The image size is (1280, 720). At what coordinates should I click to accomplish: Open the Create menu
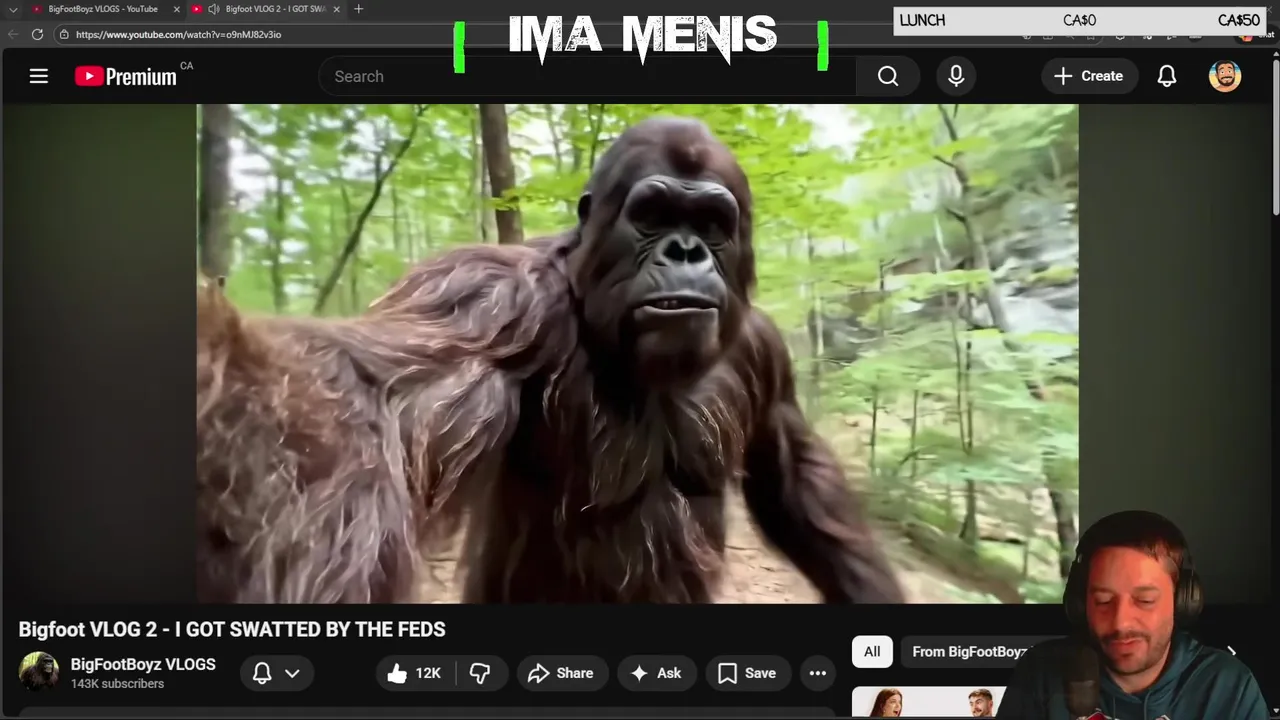click(x=1089, y=76)
